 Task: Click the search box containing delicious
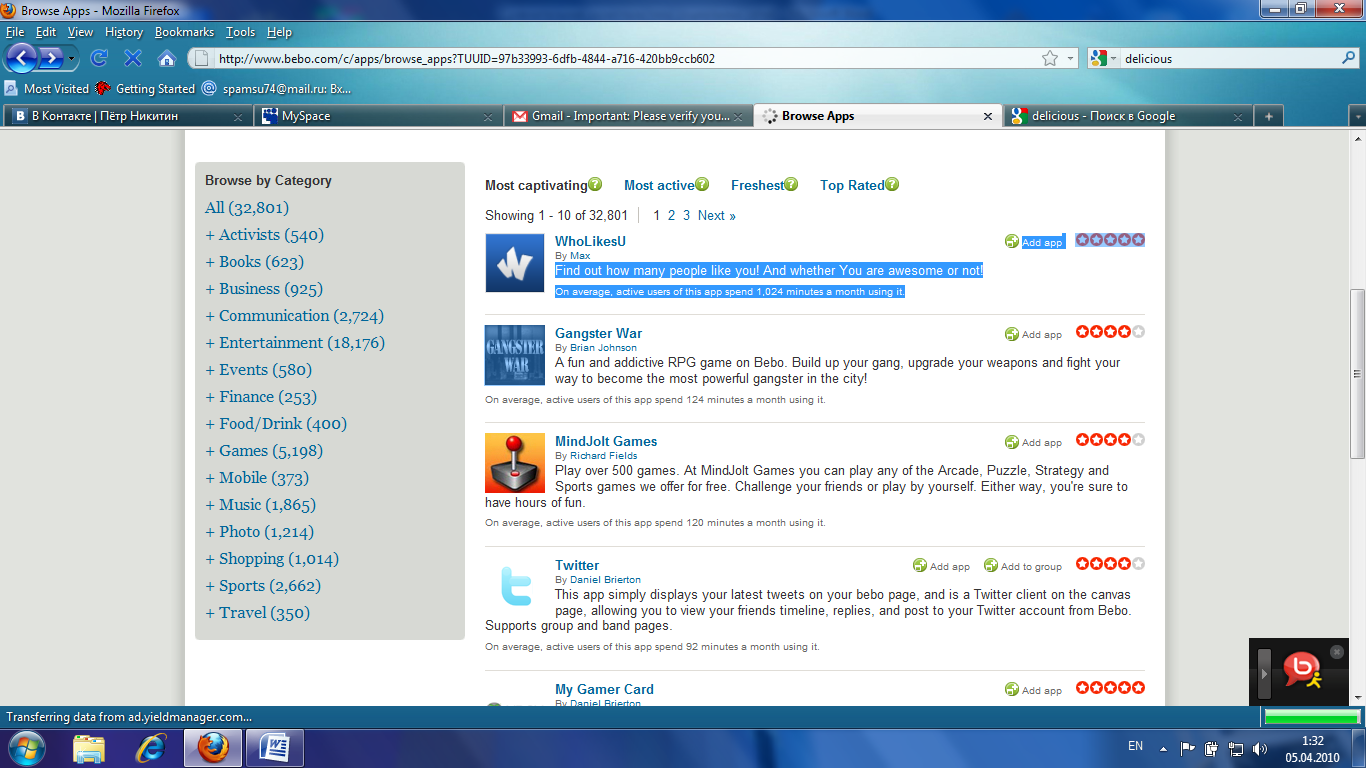[1230, 58]
